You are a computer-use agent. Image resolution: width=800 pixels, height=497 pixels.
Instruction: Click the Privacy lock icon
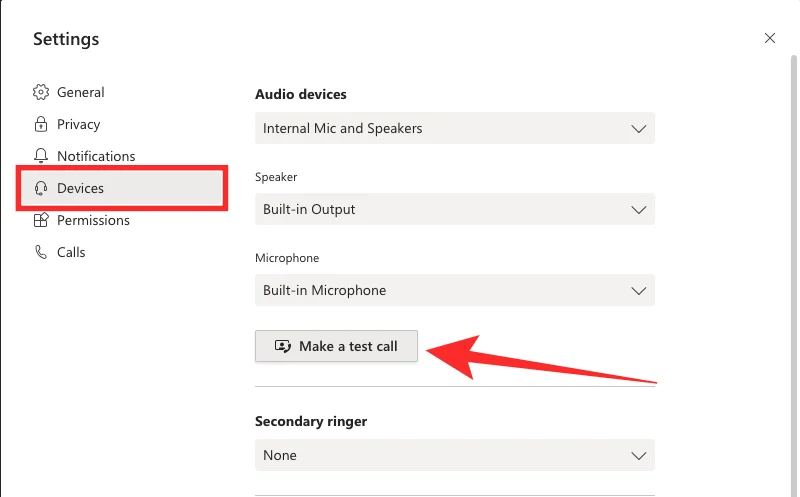[41, 124]
